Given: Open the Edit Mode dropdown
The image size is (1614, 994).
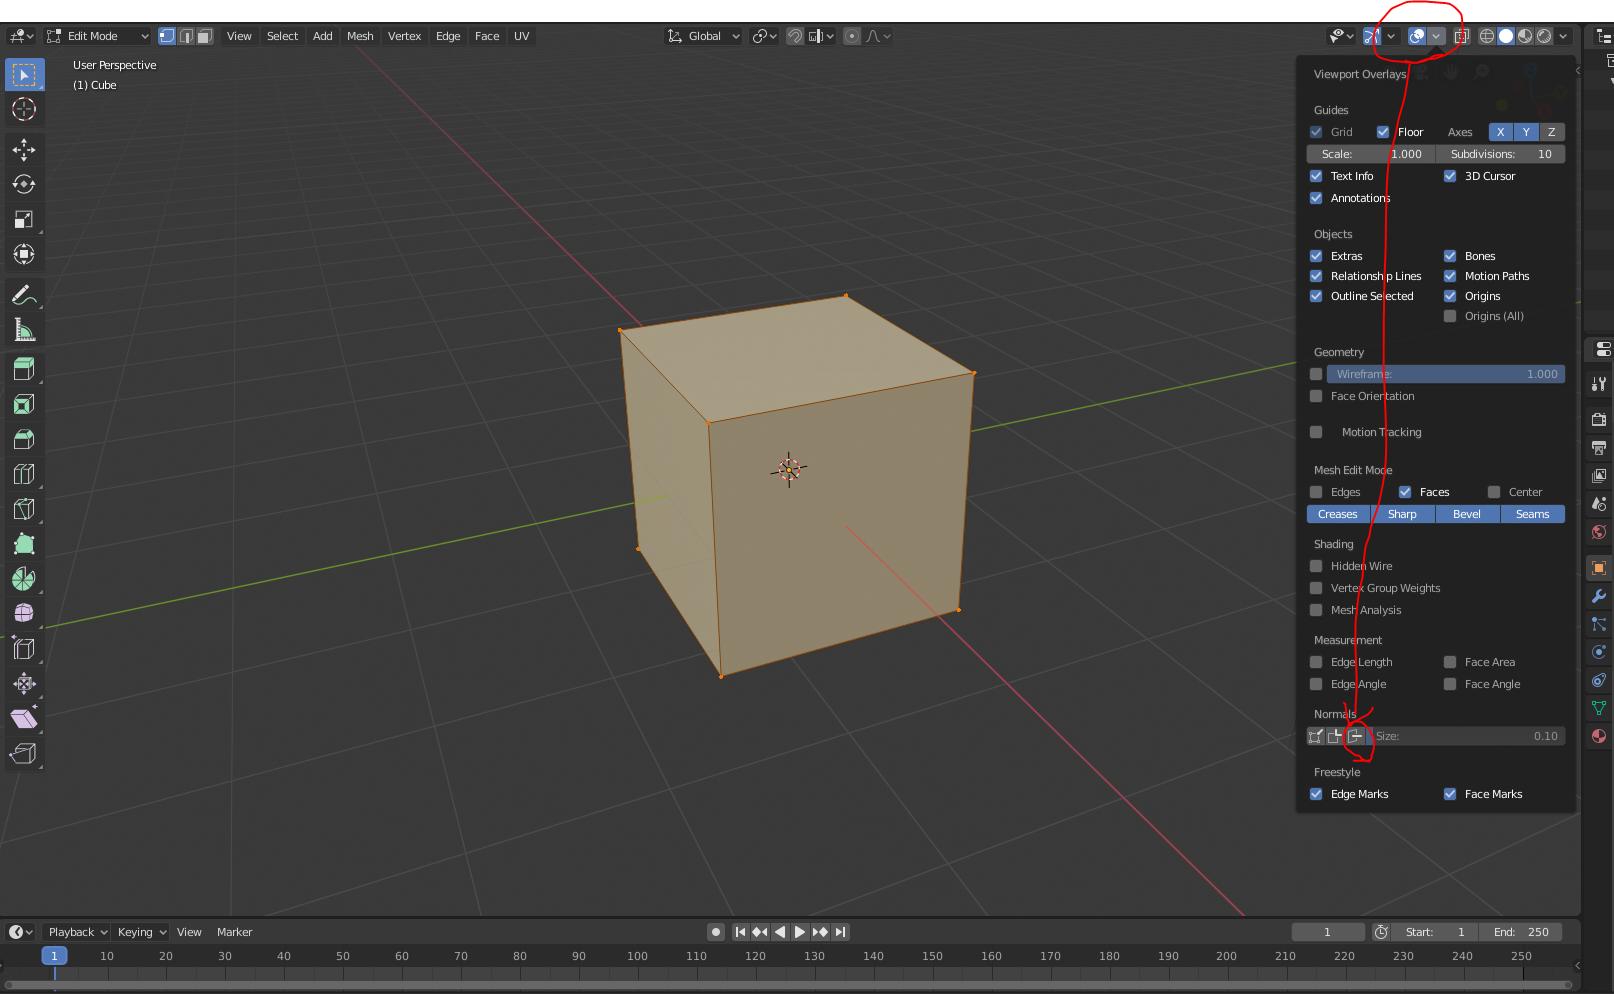Looking at the screenshot, I should coord(98,36).
